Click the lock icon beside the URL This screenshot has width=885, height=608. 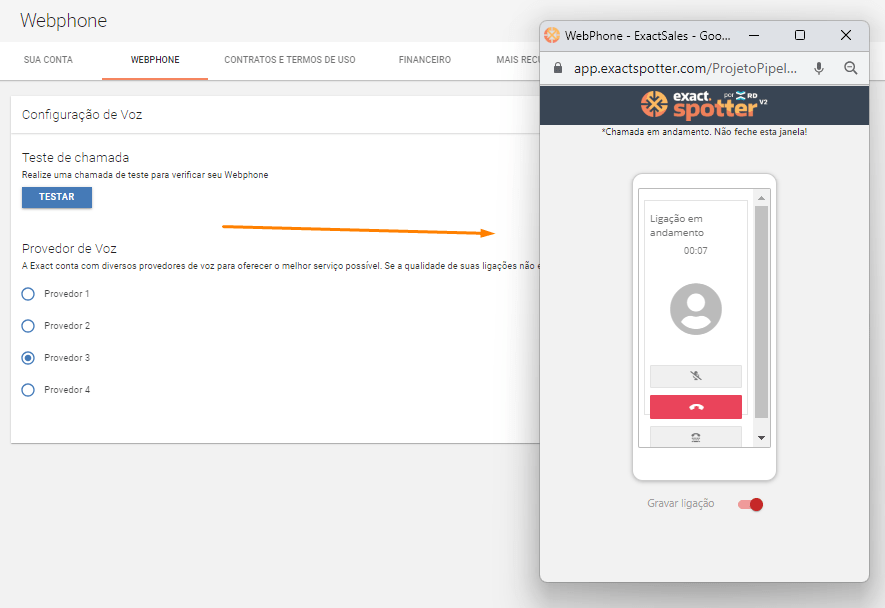click(559, 68)
